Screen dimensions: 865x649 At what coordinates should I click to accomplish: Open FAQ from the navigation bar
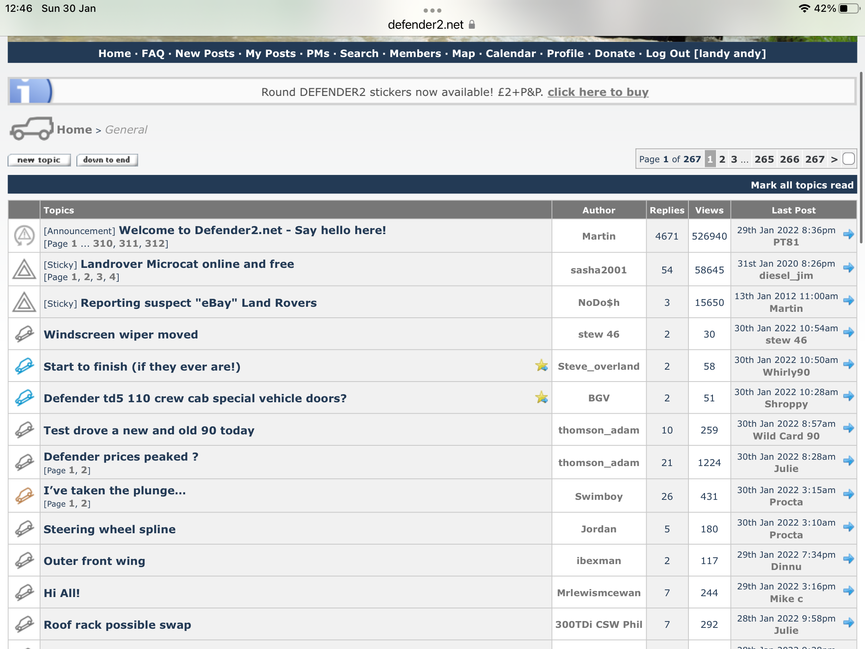pyautogui.click(x=153, y=54)
